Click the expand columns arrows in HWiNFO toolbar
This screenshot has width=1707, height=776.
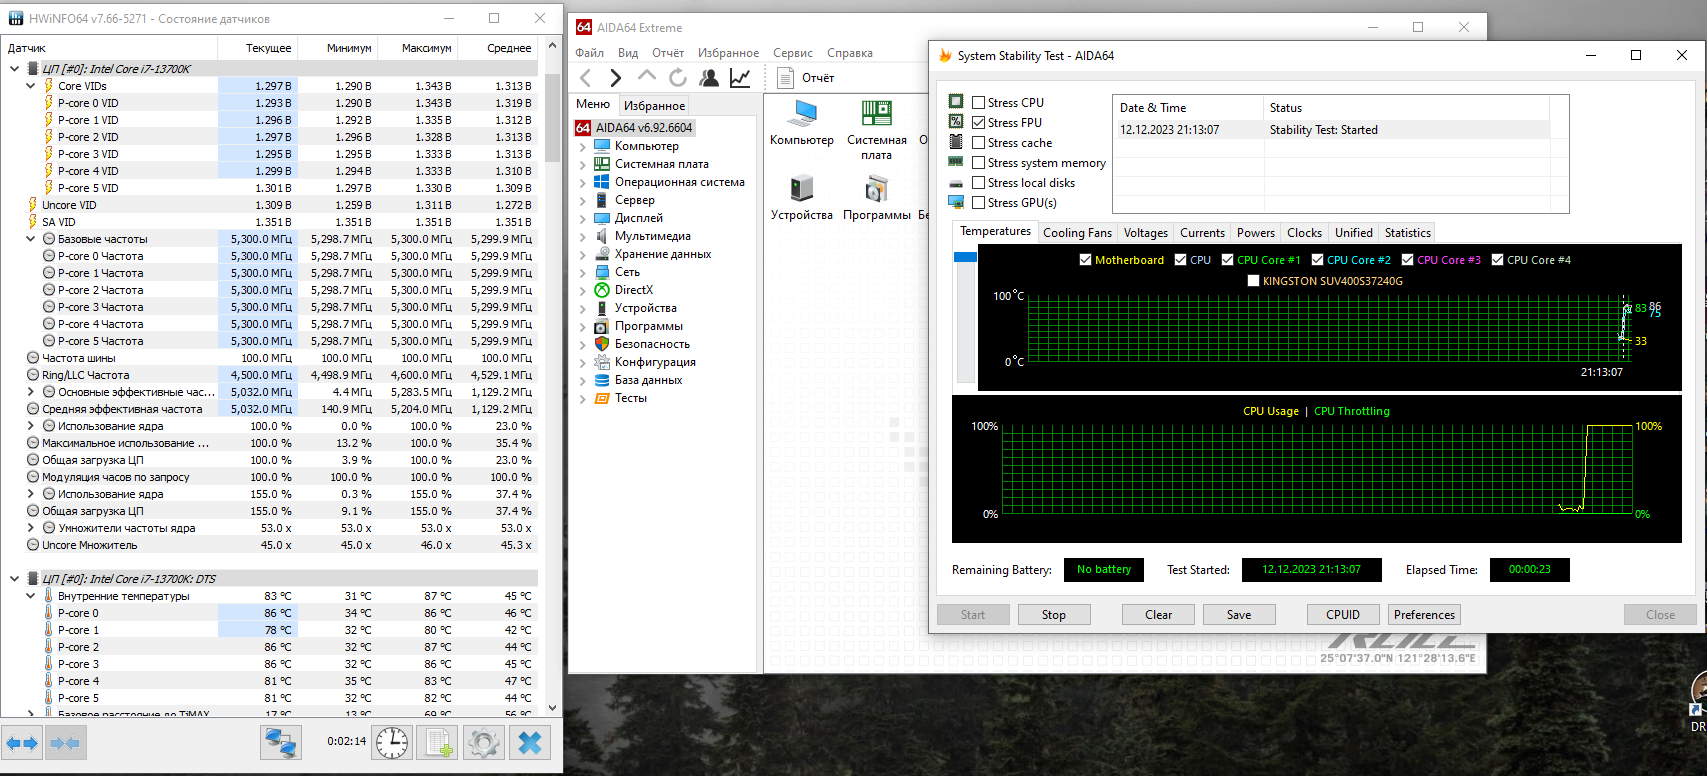point(22,743)
